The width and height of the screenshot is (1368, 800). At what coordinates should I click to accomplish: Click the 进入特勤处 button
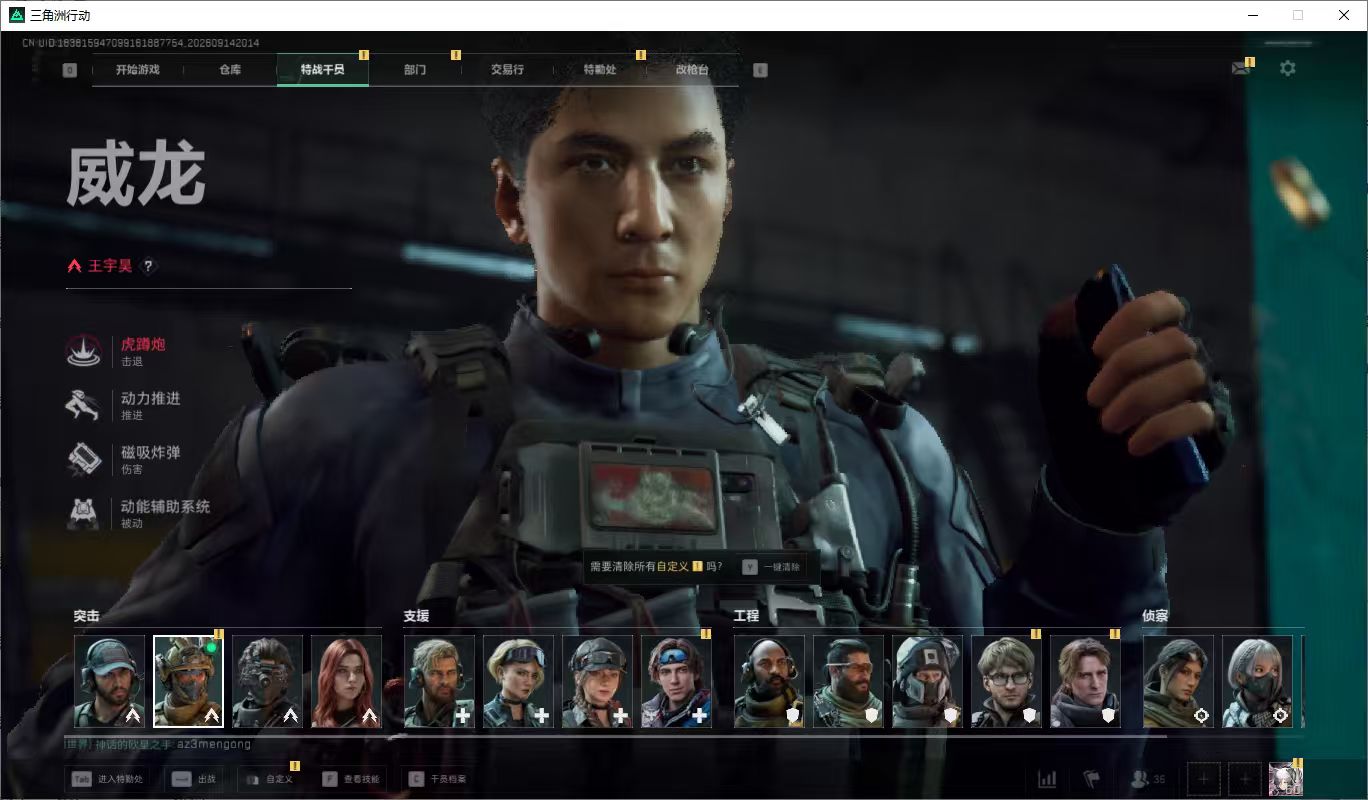107,779
